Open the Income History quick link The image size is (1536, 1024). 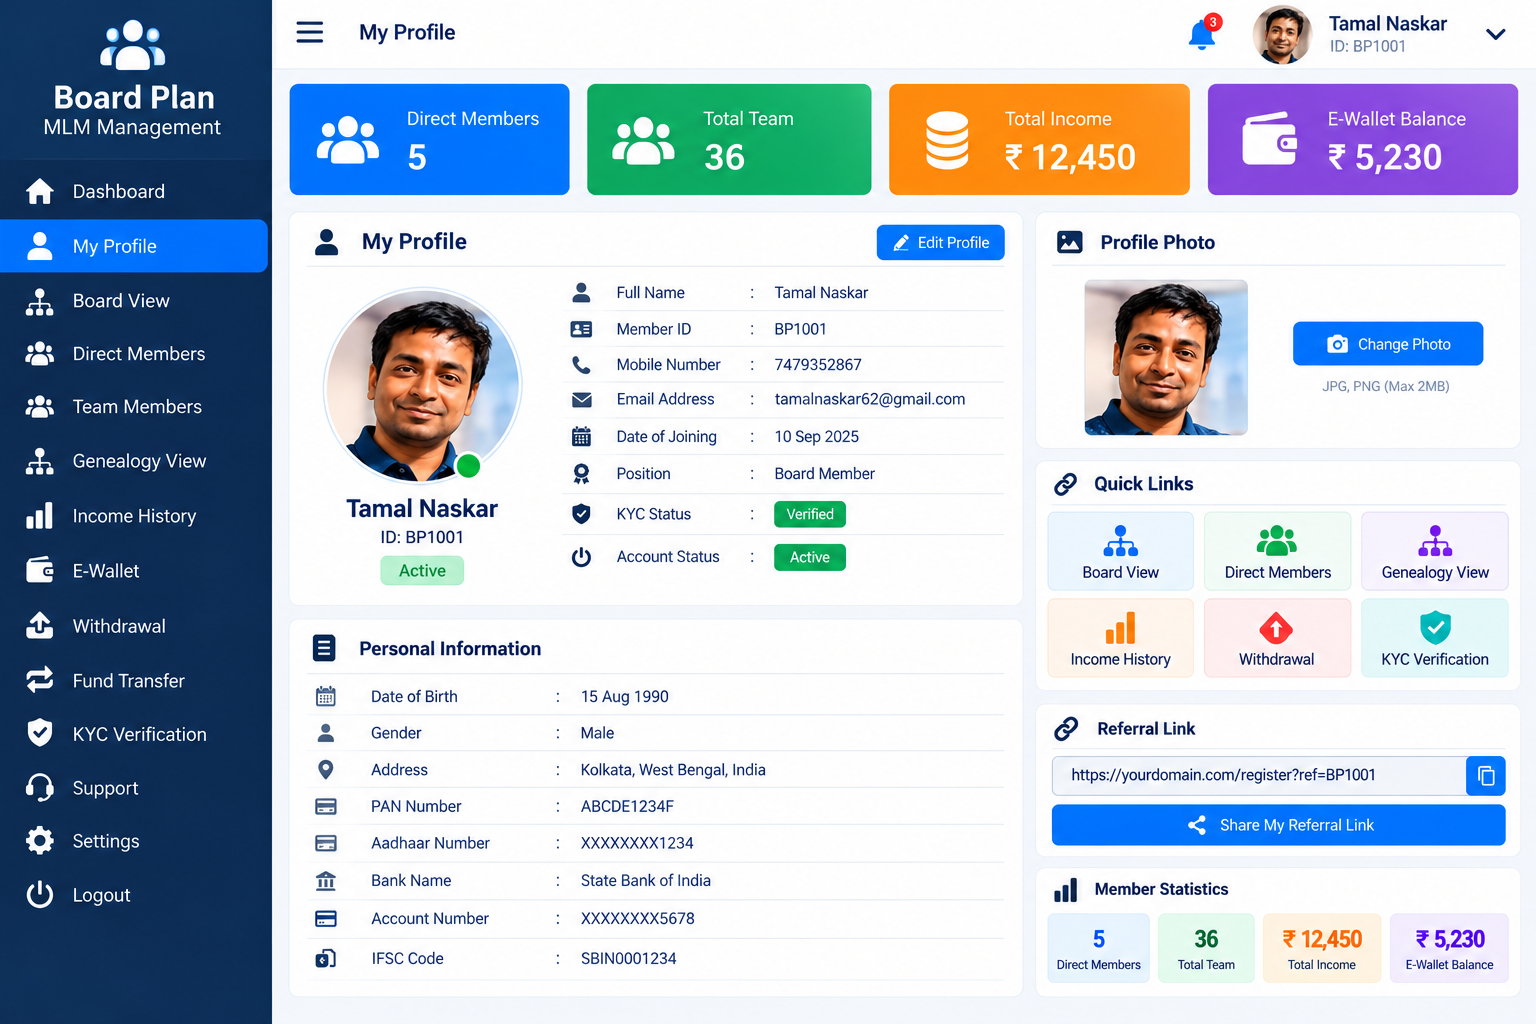[x=1120, y=638]
